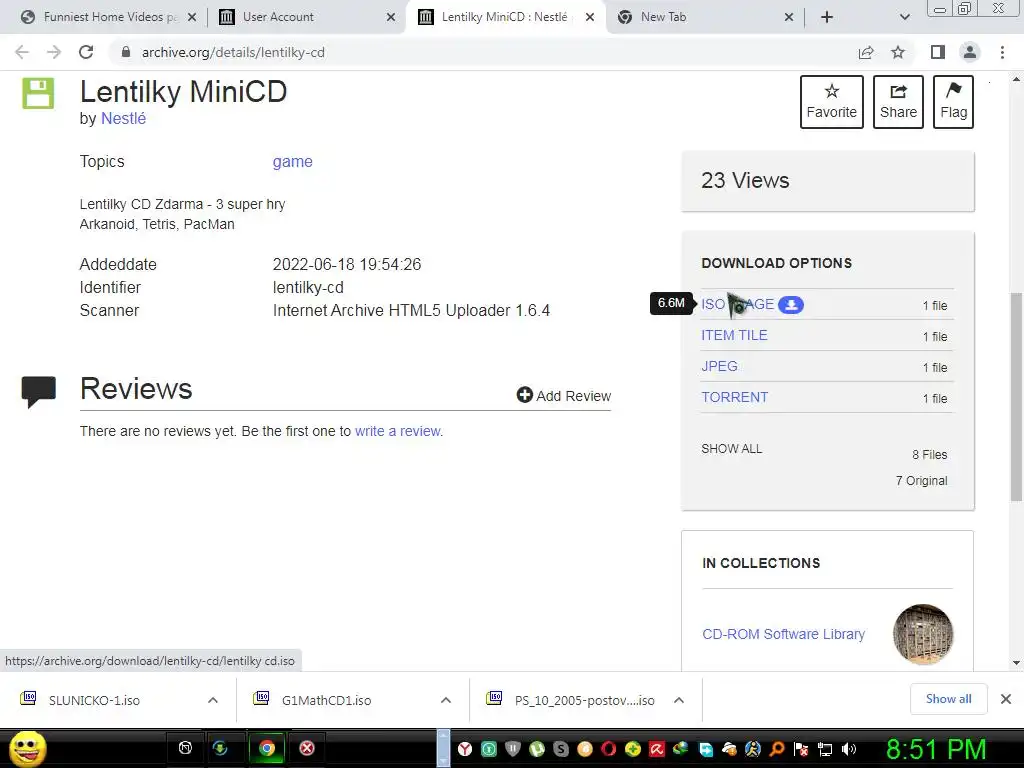Go forward with browser forward arrow
The image size is (1024, 768).
click(54, 52)
